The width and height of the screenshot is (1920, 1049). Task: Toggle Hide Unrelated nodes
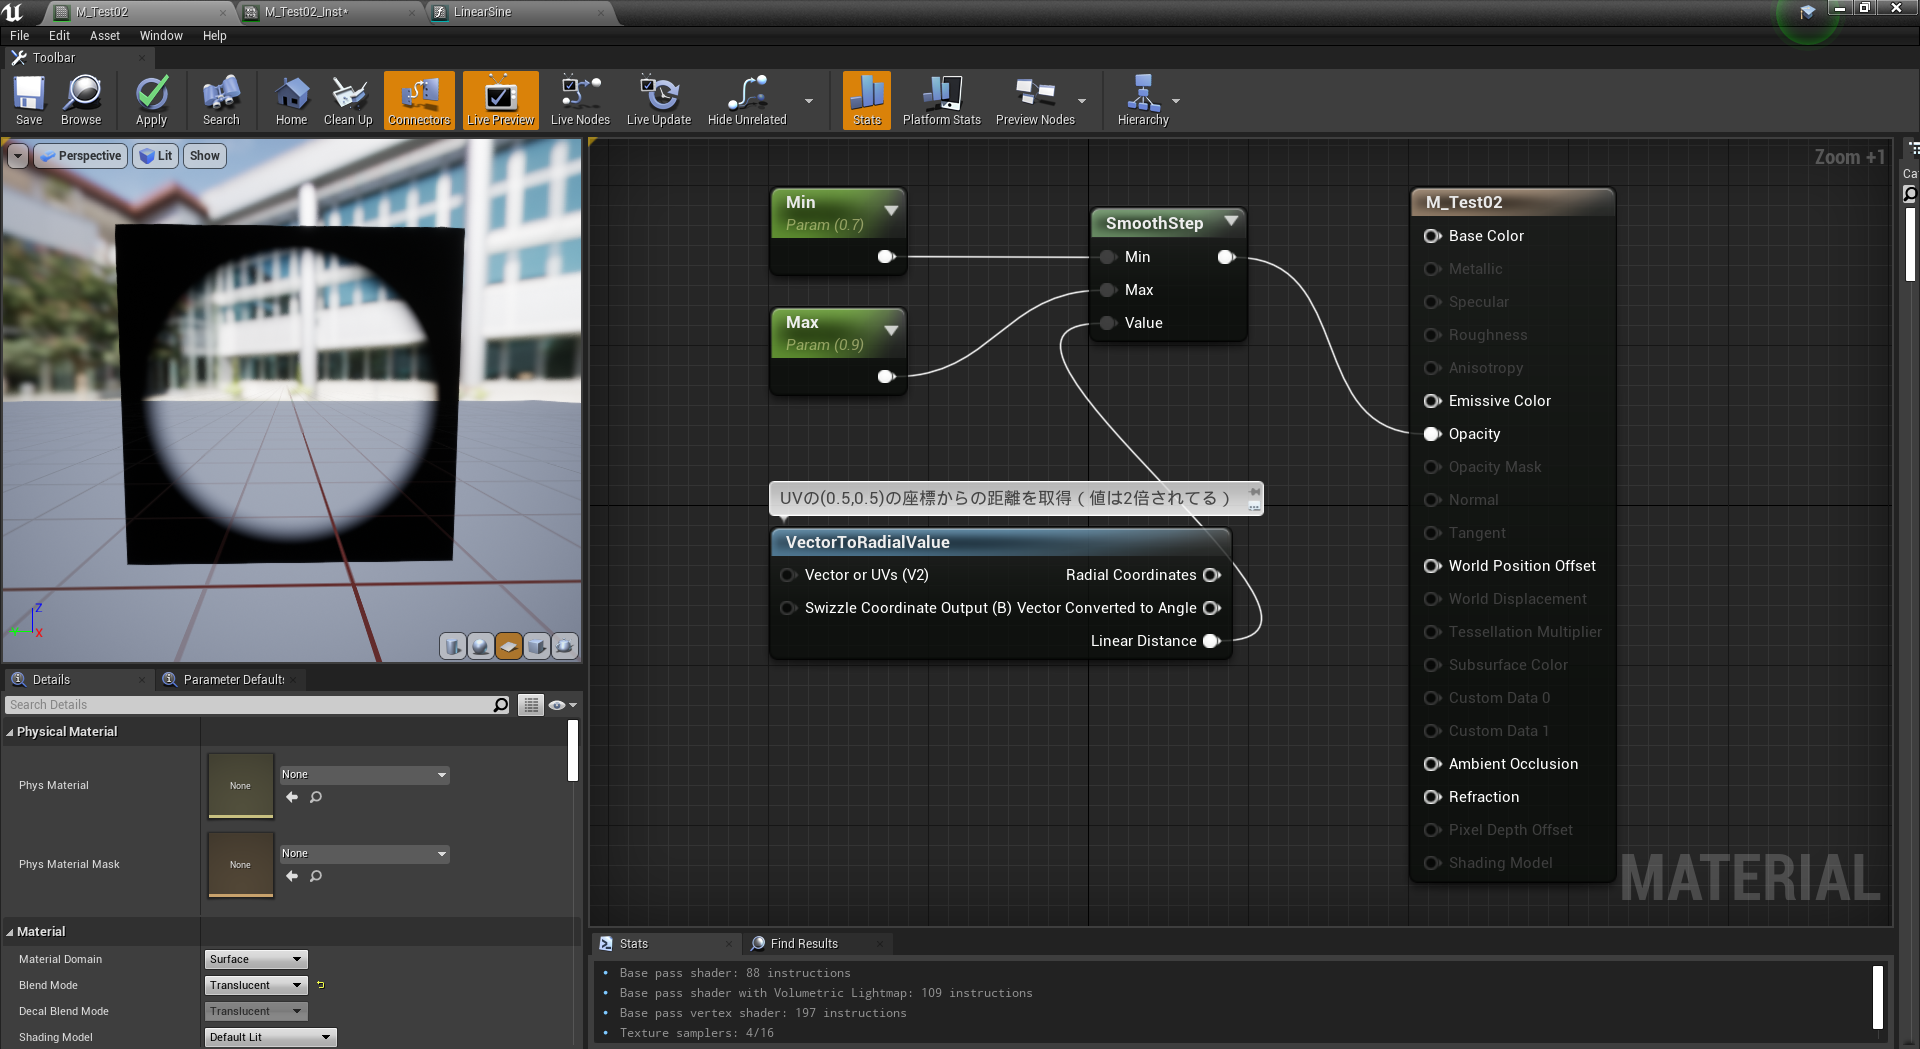[x=745, y=100]
